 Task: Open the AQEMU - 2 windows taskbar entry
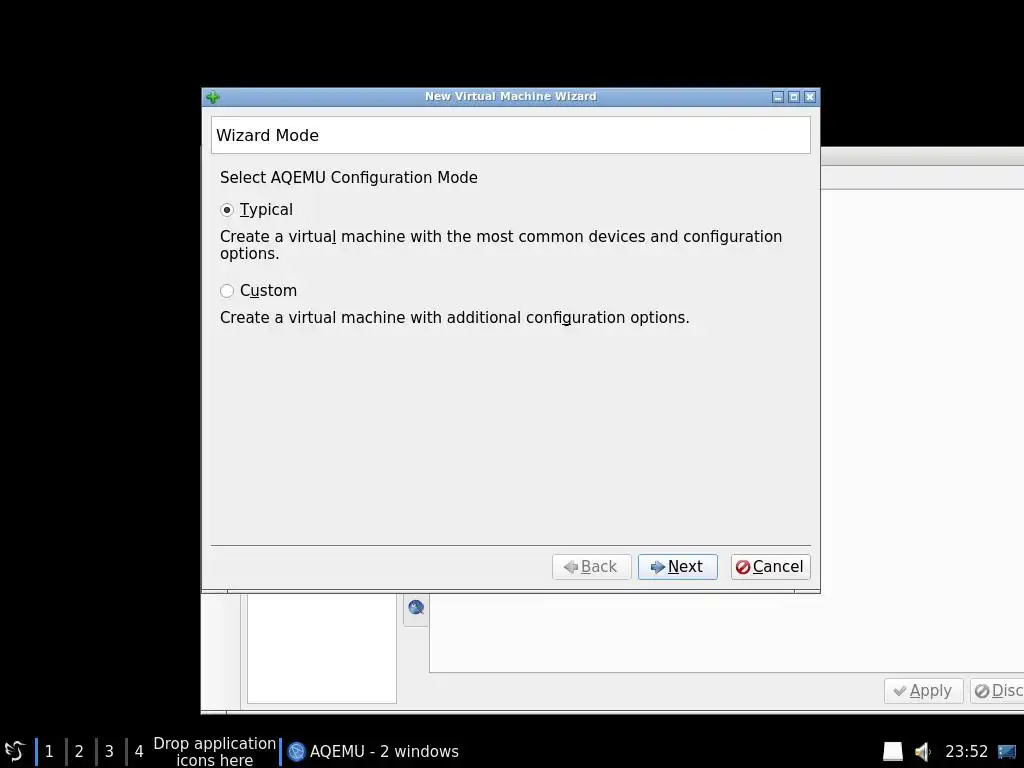click(374, 752)
